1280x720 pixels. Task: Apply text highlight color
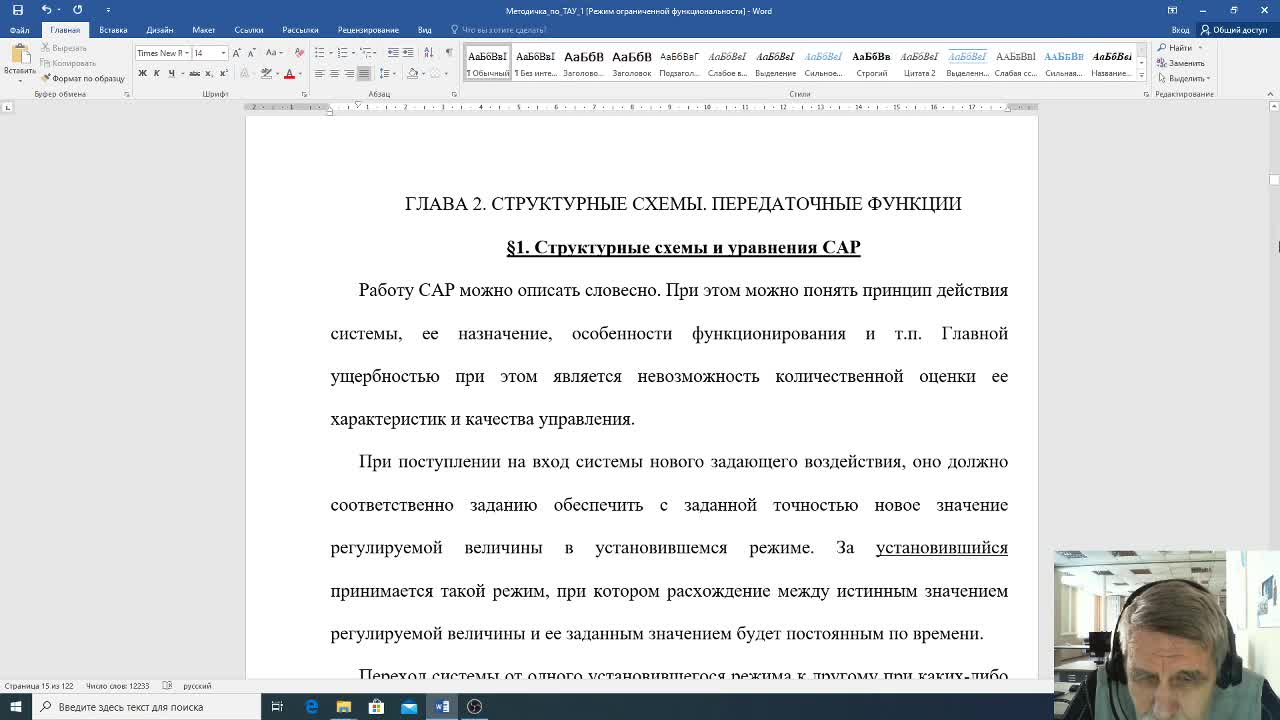tap(266, 73)
